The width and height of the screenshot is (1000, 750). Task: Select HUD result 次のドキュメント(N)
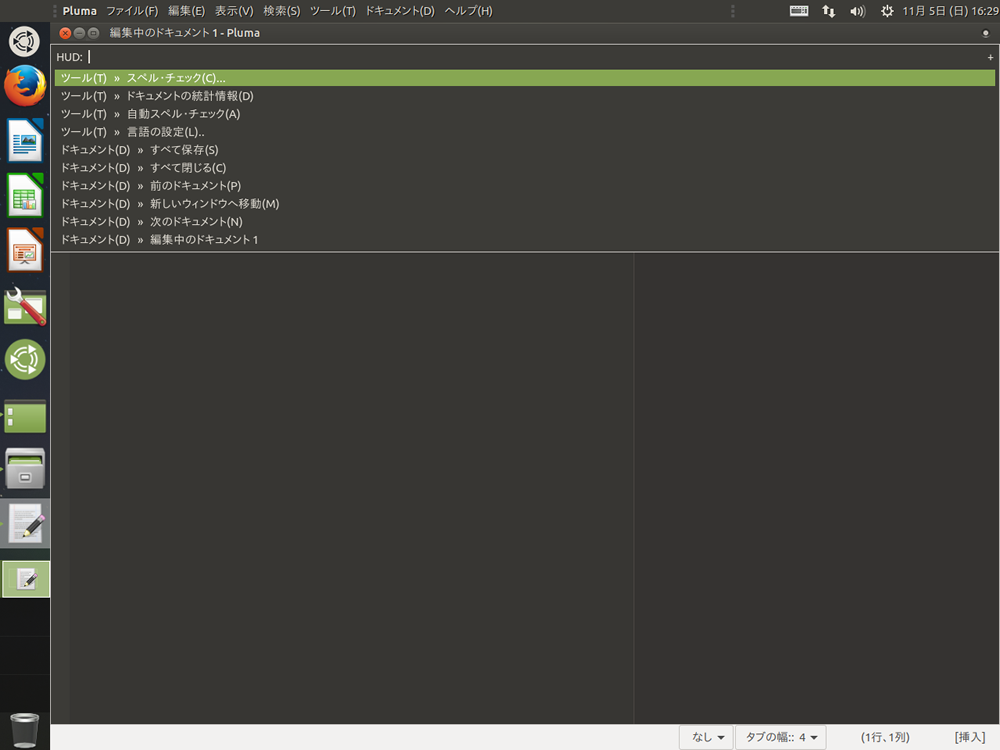pyautogui.click(x=524, y=221)
